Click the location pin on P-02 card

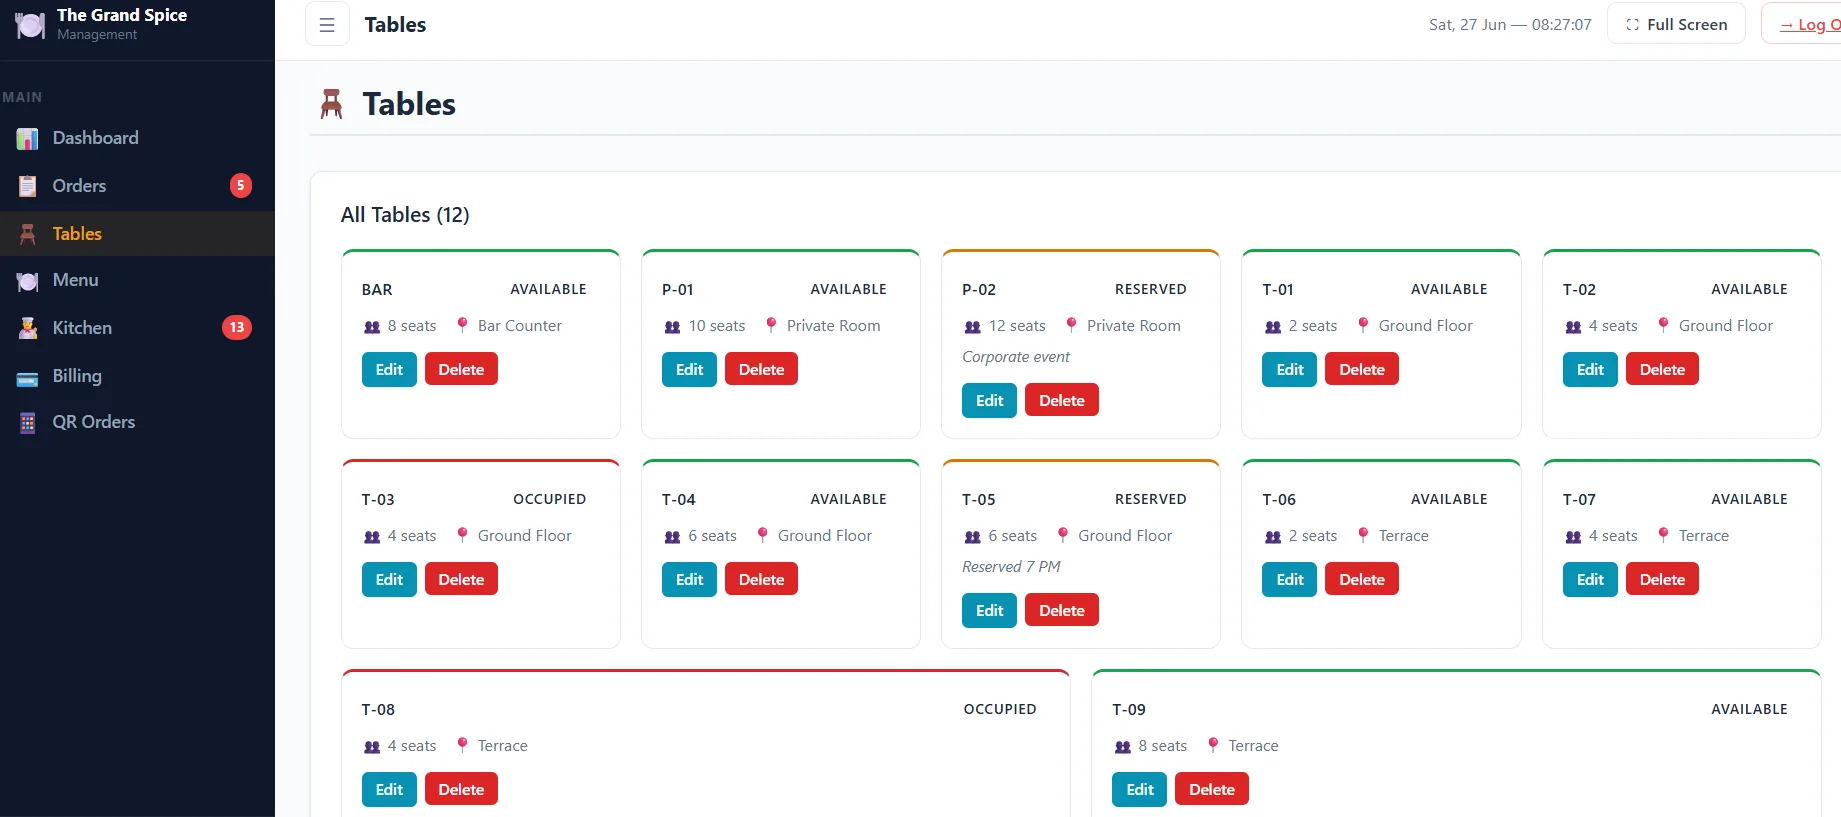point(1071,325)
